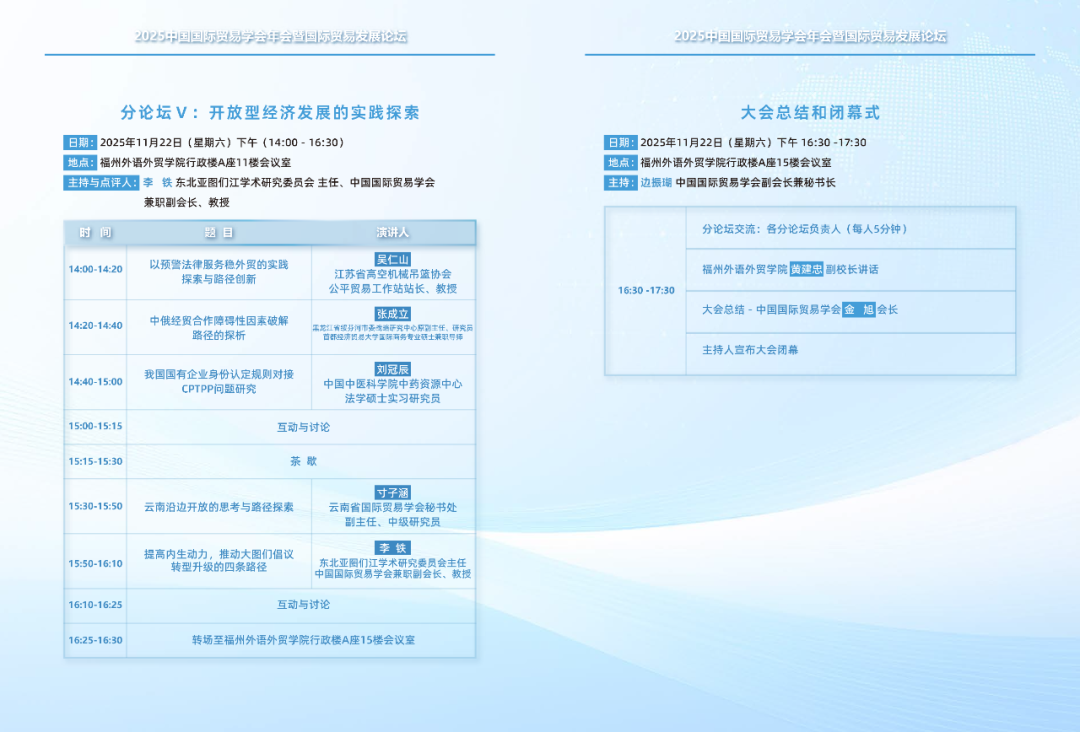Click the 大会总结和闭幕式 heading
1080x732 pixels.
810,112
